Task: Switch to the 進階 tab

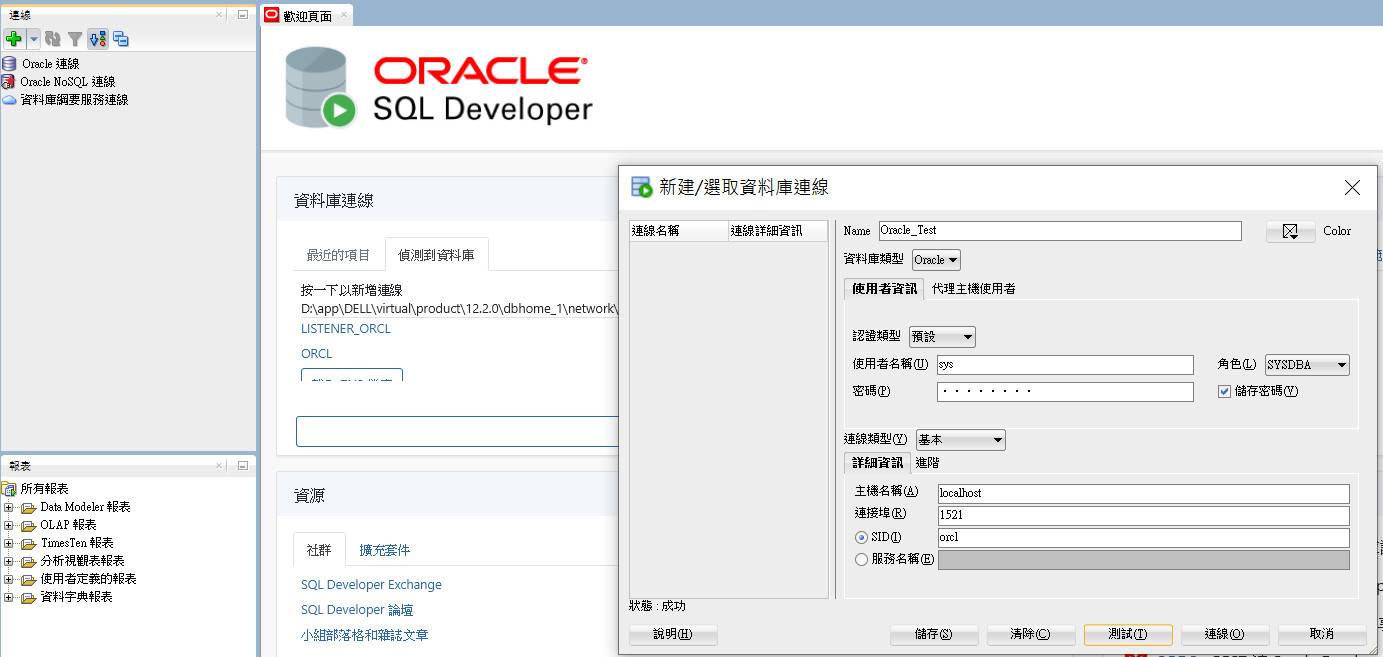Action: 927,463
